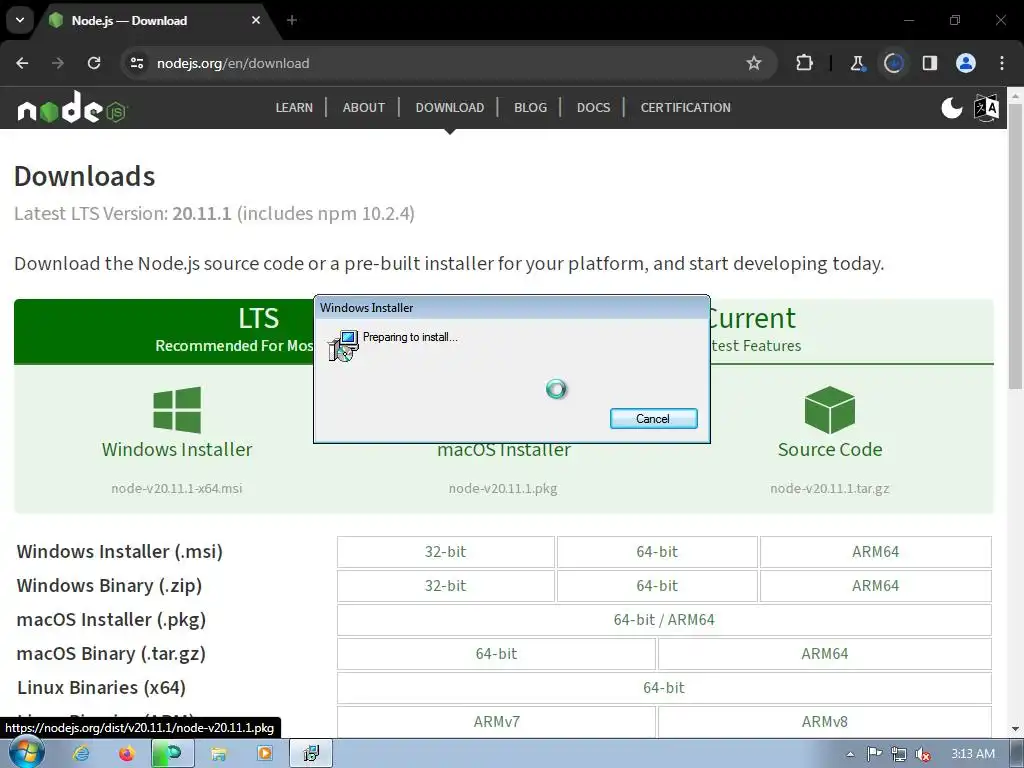1024x768 pixels.
Task: Download Linux ARMv7 binaries
Action: (496, 722)
